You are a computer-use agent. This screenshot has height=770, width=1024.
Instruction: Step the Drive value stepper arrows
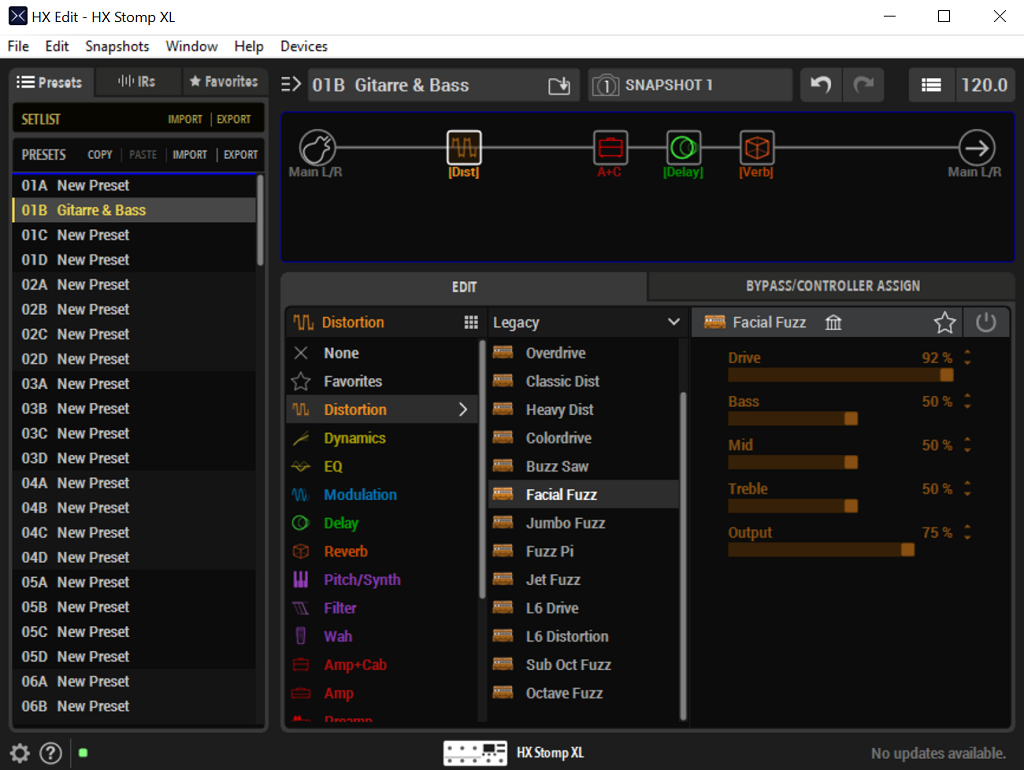967,357
